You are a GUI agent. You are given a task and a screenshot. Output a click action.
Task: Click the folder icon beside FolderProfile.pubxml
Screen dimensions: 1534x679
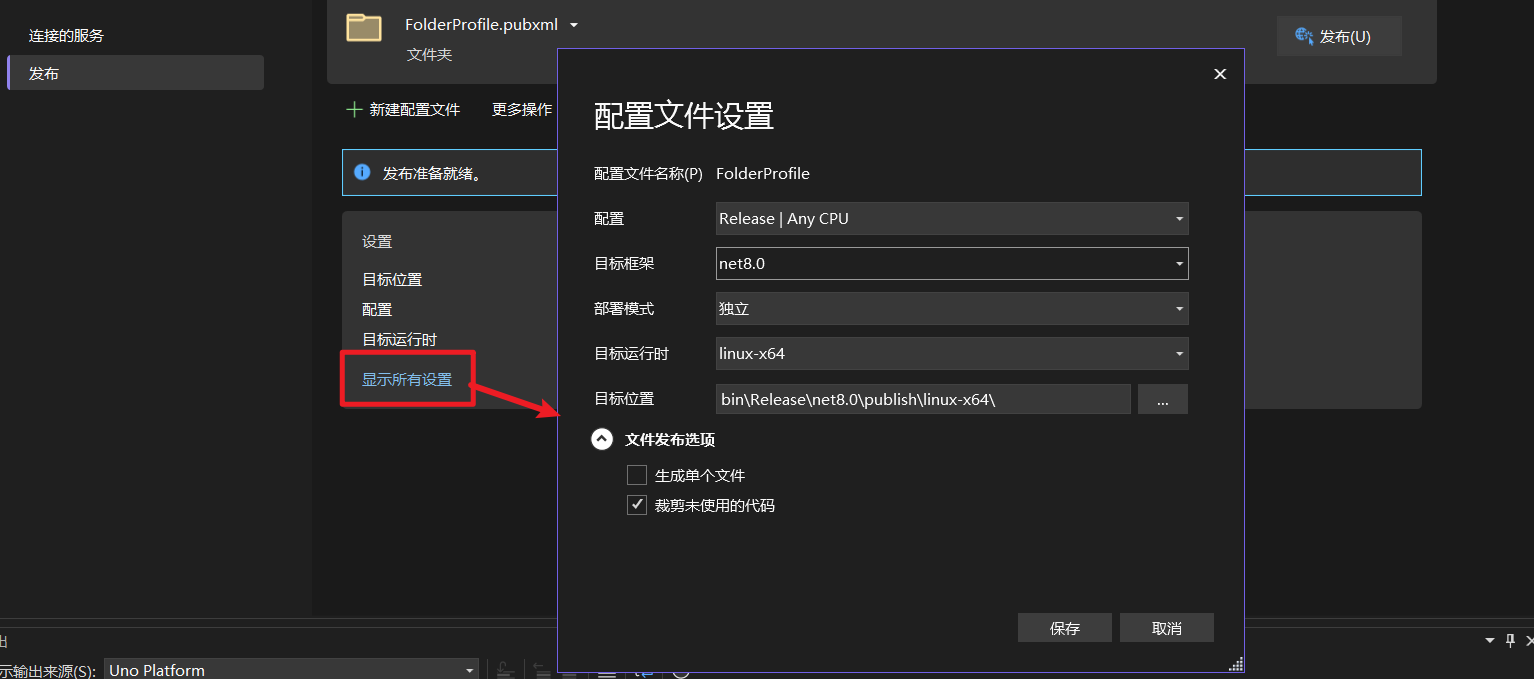point(364,27)
